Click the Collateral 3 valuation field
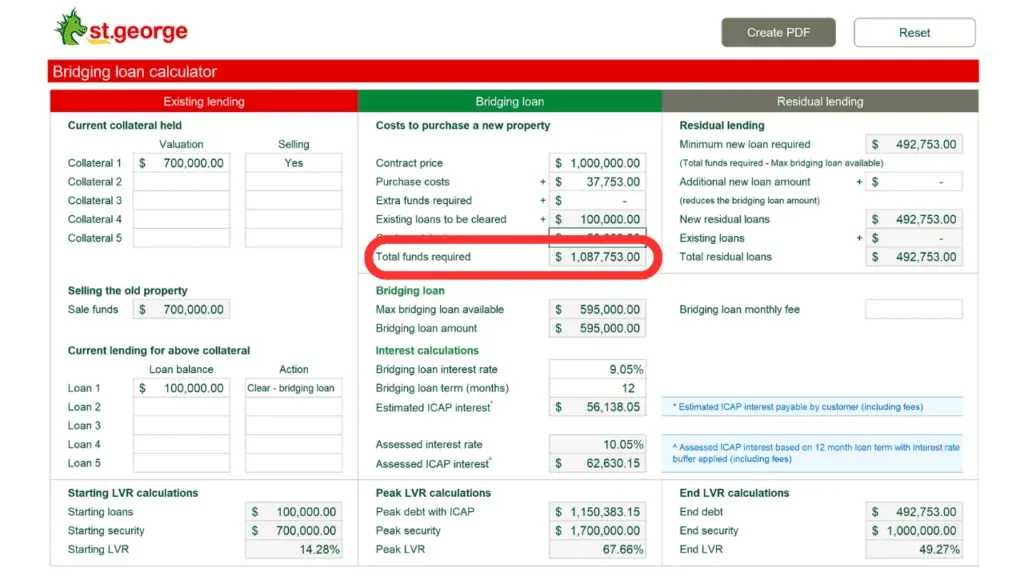The width and height of the screenshot is (1024, 576). (182, 200)
